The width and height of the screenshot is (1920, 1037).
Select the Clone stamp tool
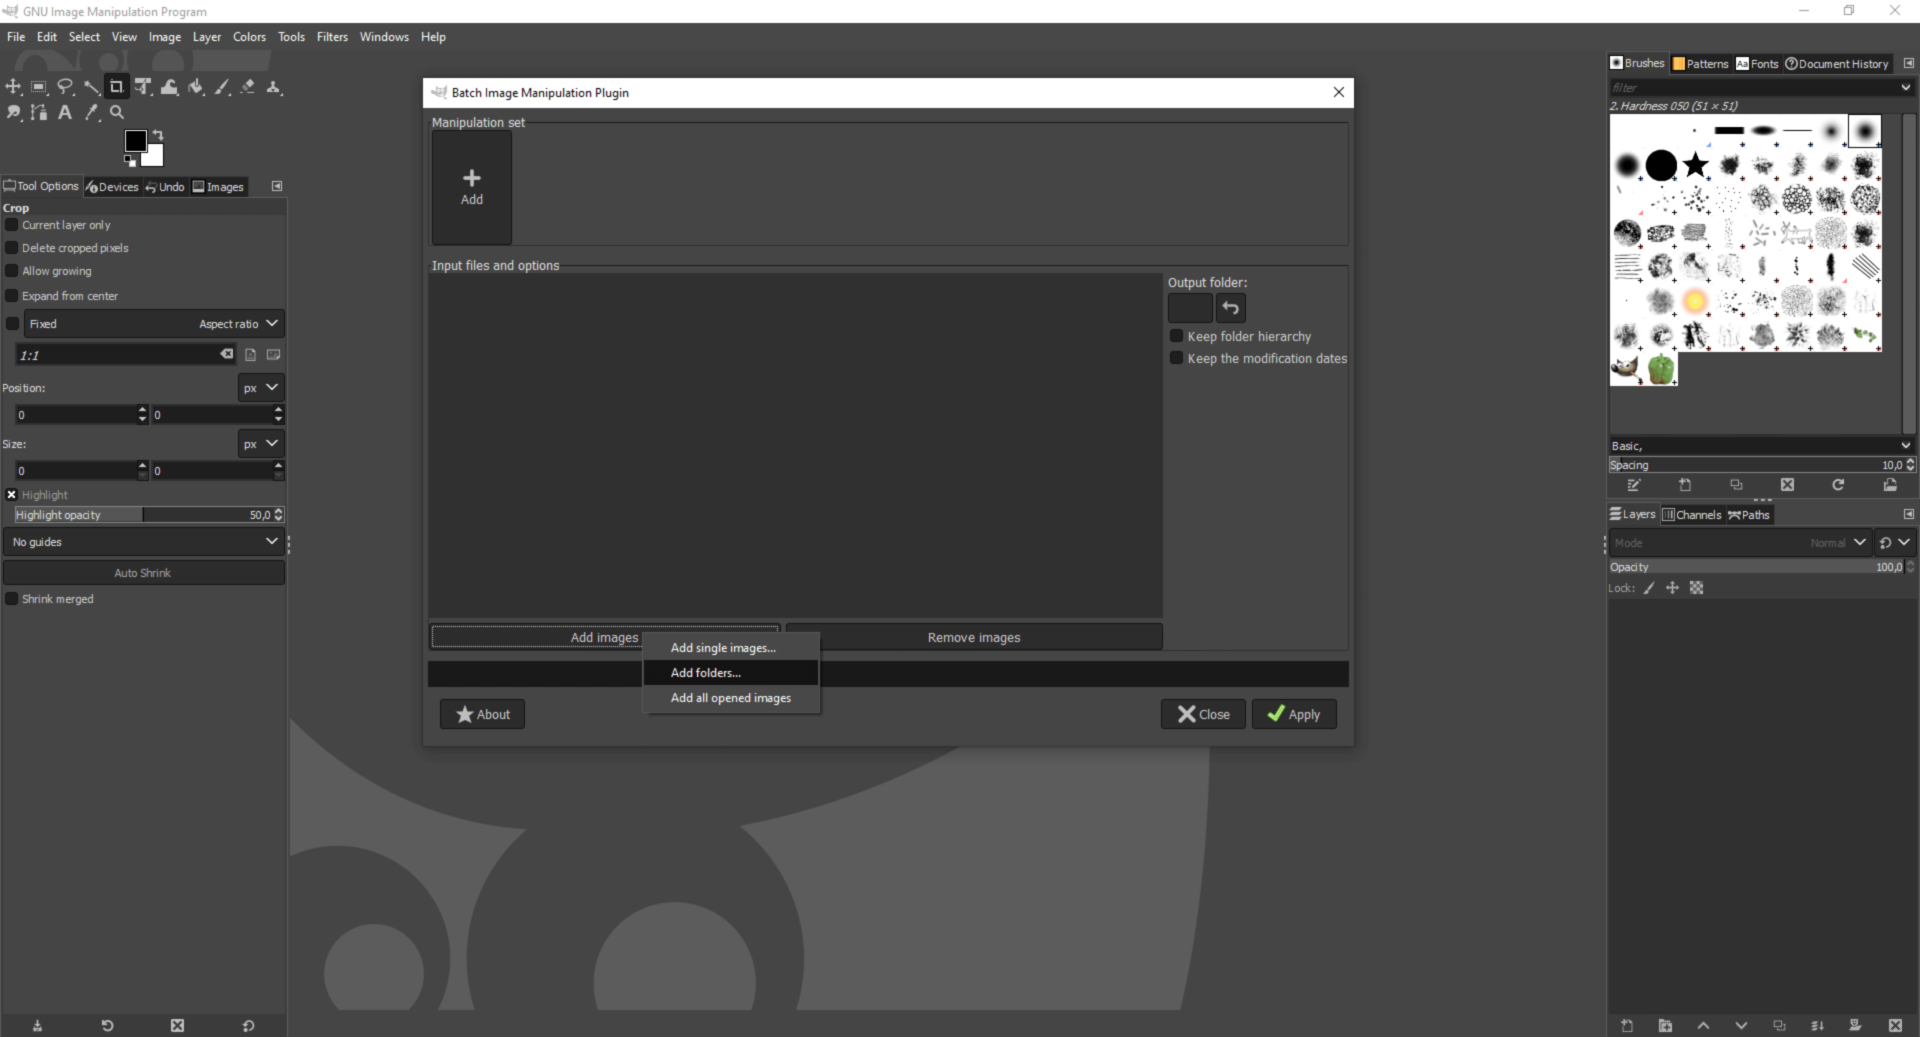(274, 87)
